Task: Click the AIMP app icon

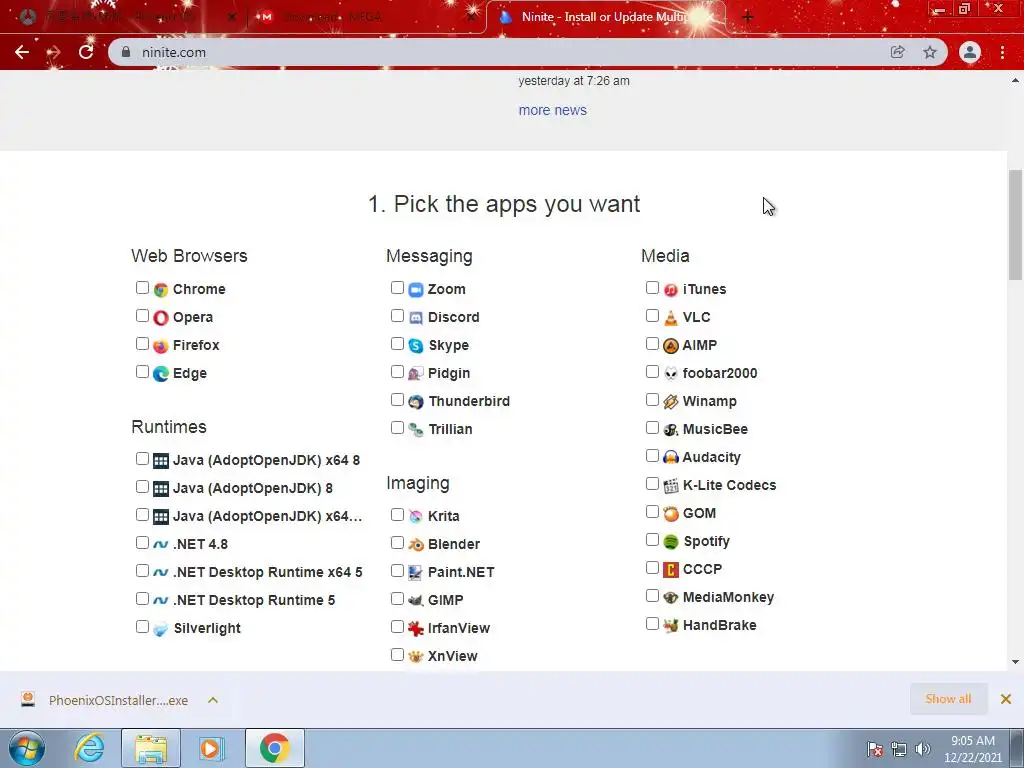Action: [x=671, y=345]
